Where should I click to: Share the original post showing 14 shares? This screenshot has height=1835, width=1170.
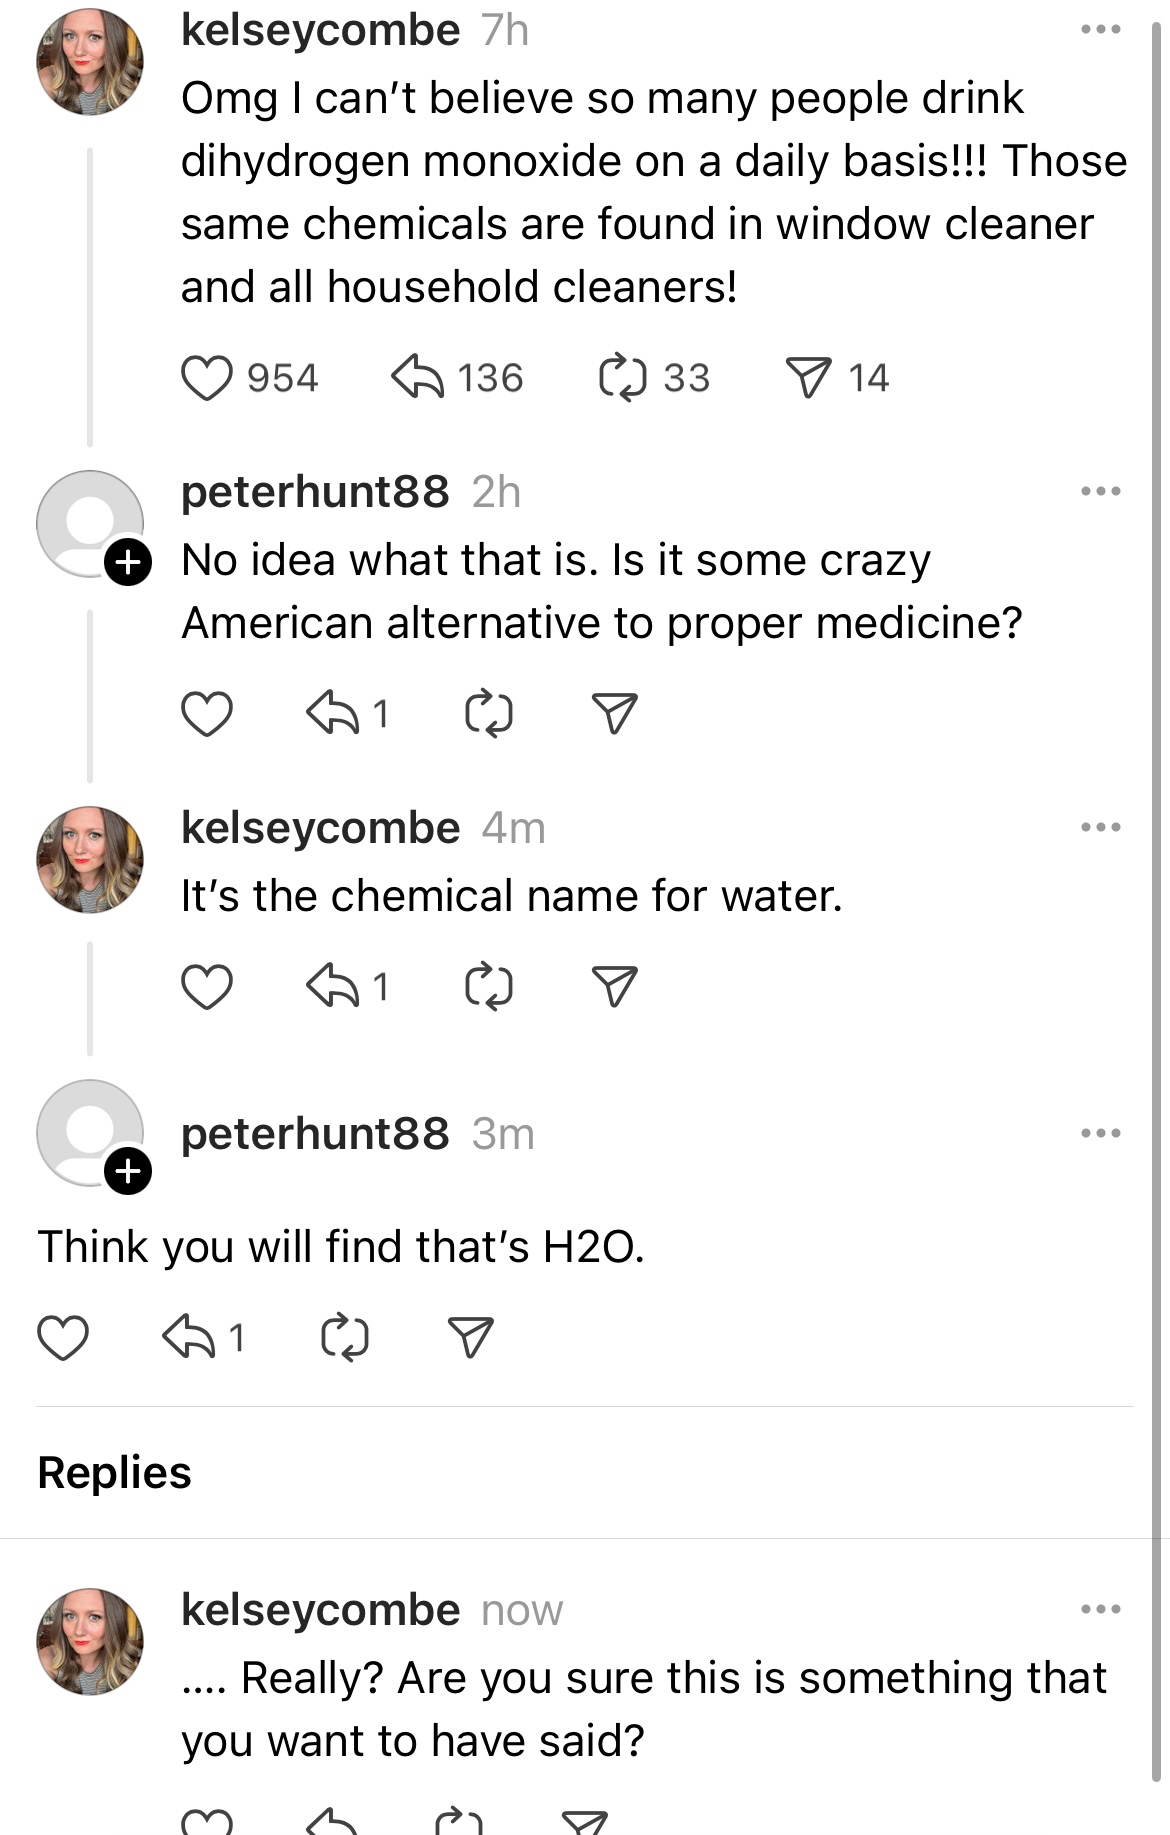pyautogui.click(x=808, y=378)
